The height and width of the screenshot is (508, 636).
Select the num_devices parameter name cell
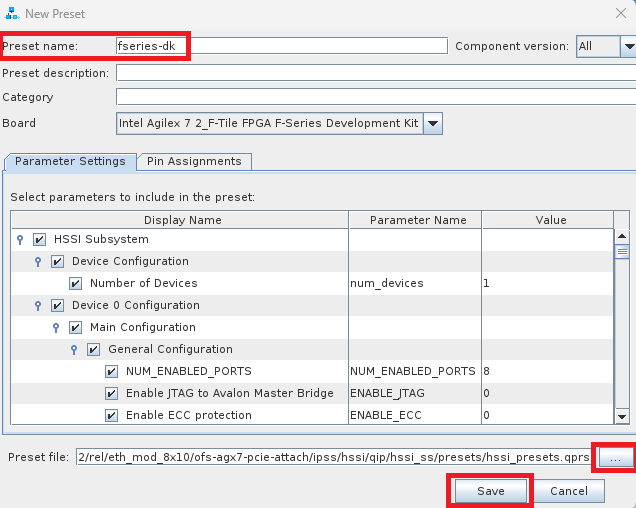click(415, 283)
